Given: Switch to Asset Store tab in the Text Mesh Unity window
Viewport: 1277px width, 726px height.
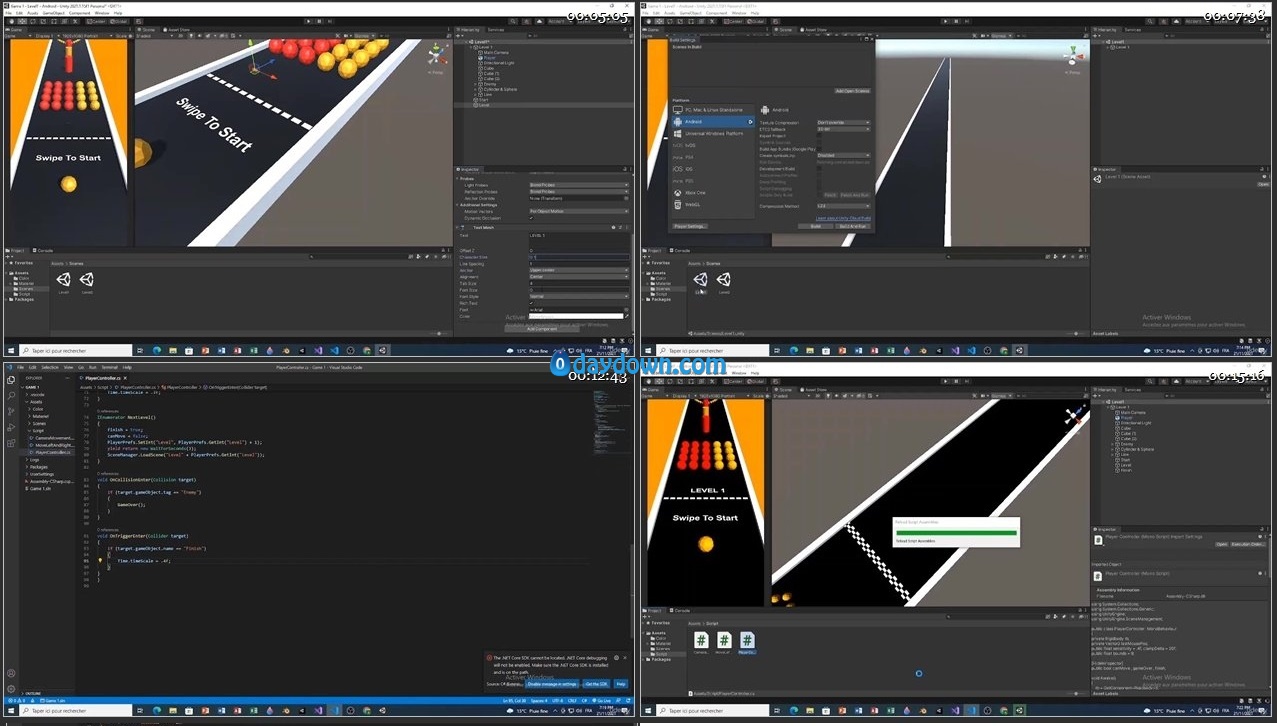Looking at the screenshot, I should [178, 30].
